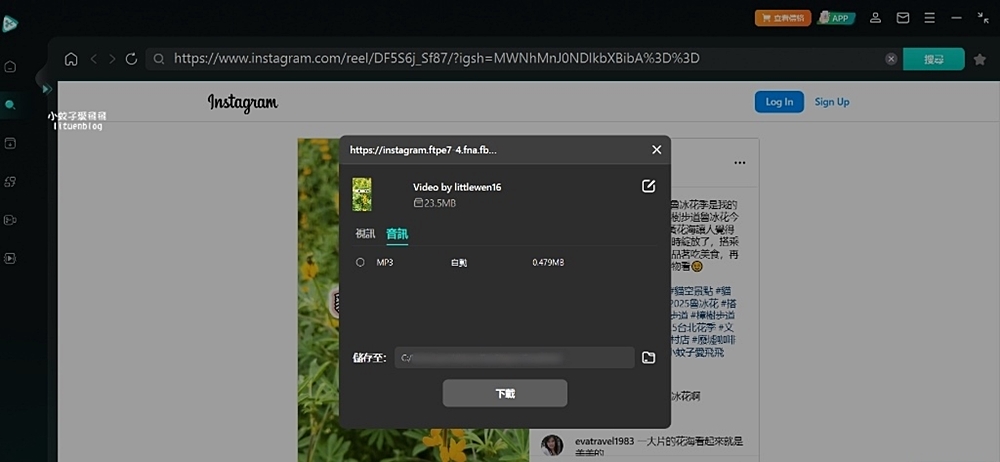Viewport: 1000px width, 462px height.
Task: Open the screen recorder icon in the left sidebar
Action: coord(10,220)
